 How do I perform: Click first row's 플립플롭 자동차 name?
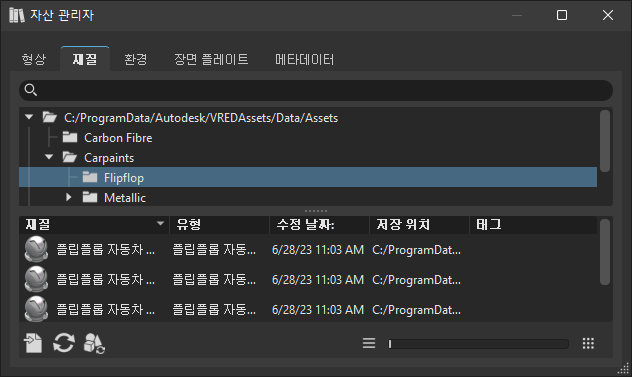(x=106, y=250)
